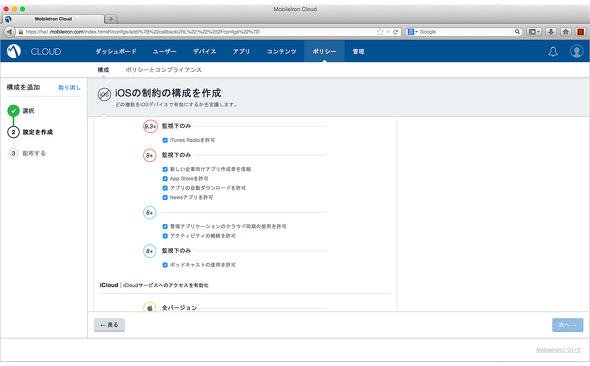This screenshot has height=366, width=590.
Task: Click the 取り消し cancel link
Action: (69, 87)
